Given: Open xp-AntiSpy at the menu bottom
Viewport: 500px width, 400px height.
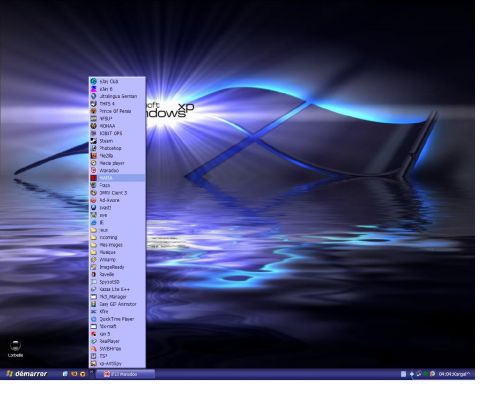Looking at the screenshot, I should (117, 364).
